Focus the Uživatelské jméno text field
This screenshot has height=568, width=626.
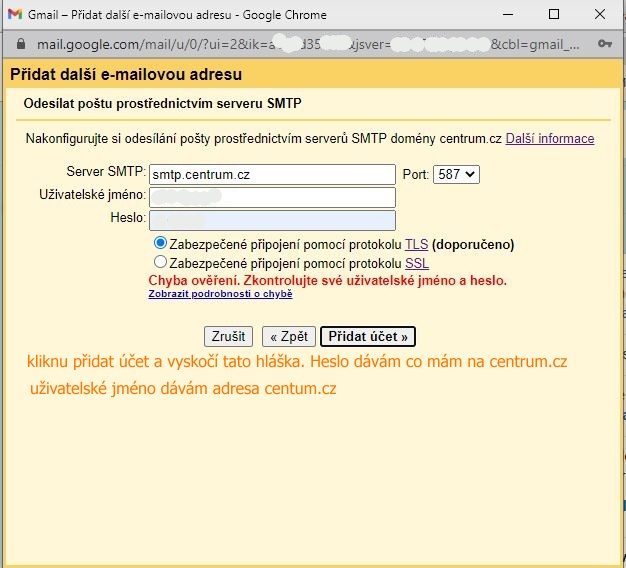[x=272, y=197]
